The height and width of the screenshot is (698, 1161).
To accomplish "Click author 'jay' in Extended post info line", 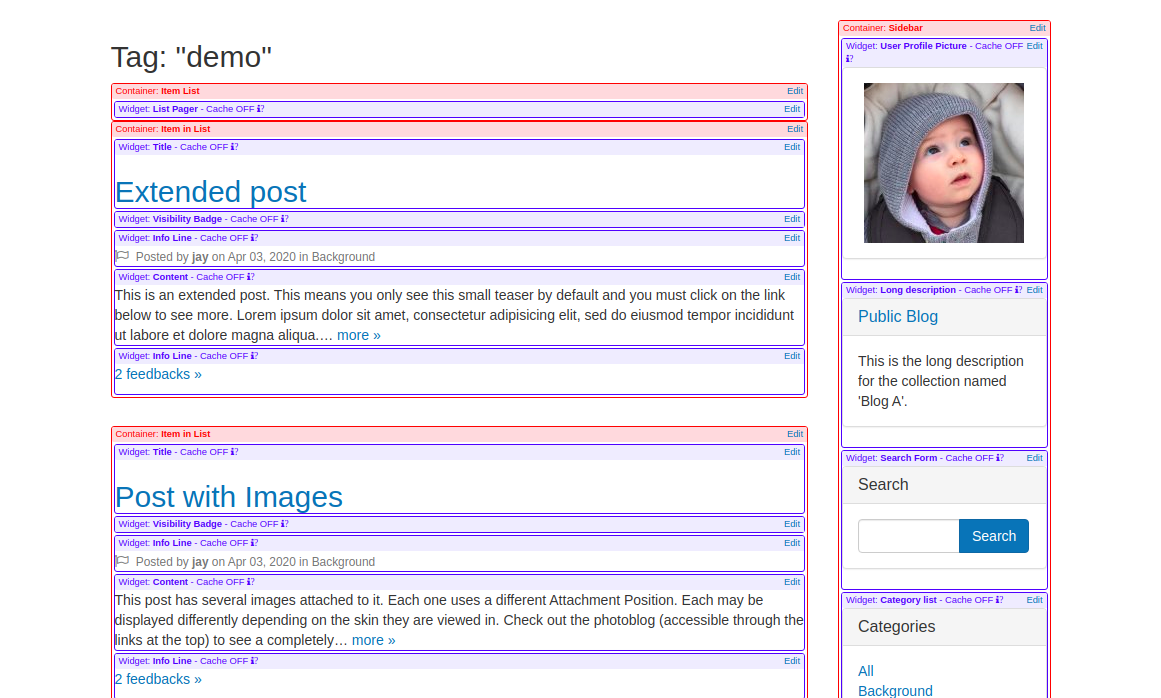I will pyautogui.click(x=200, y=257).
